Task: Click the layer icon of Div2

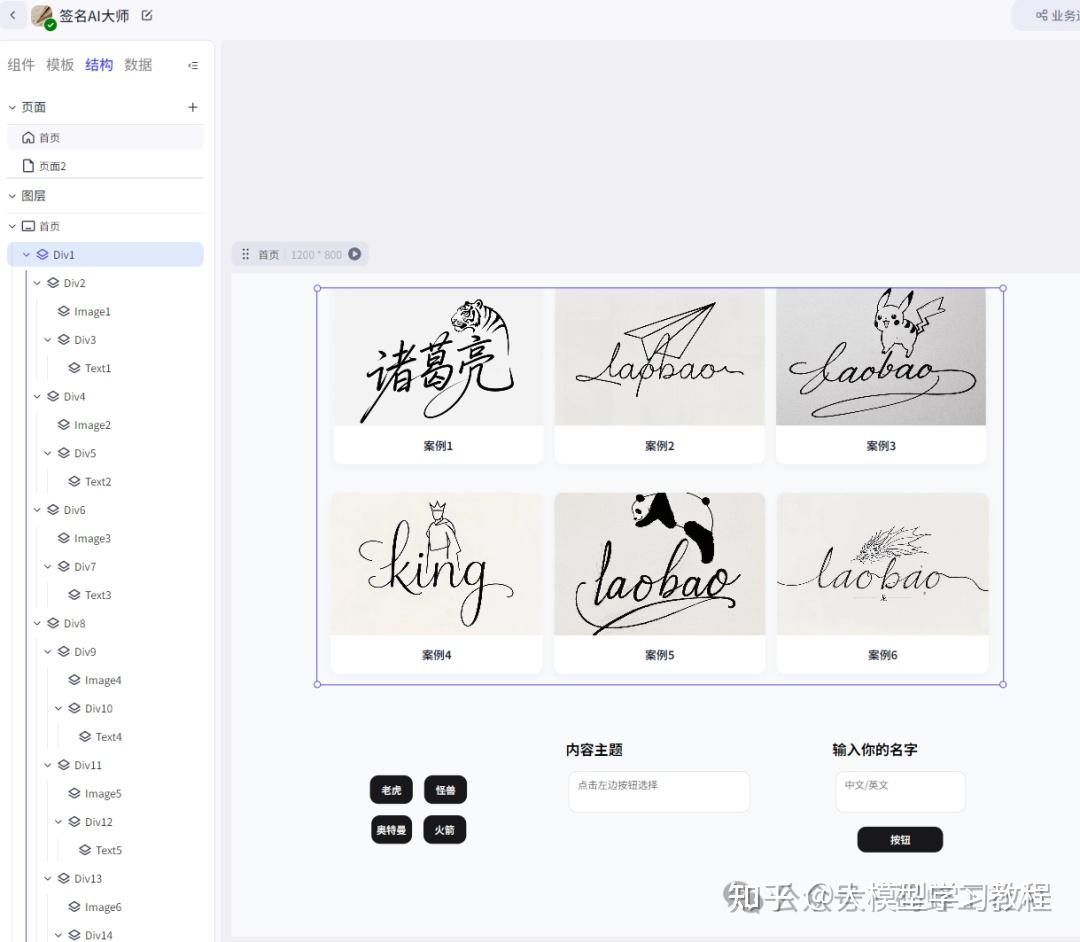Action: pos(53,283)
